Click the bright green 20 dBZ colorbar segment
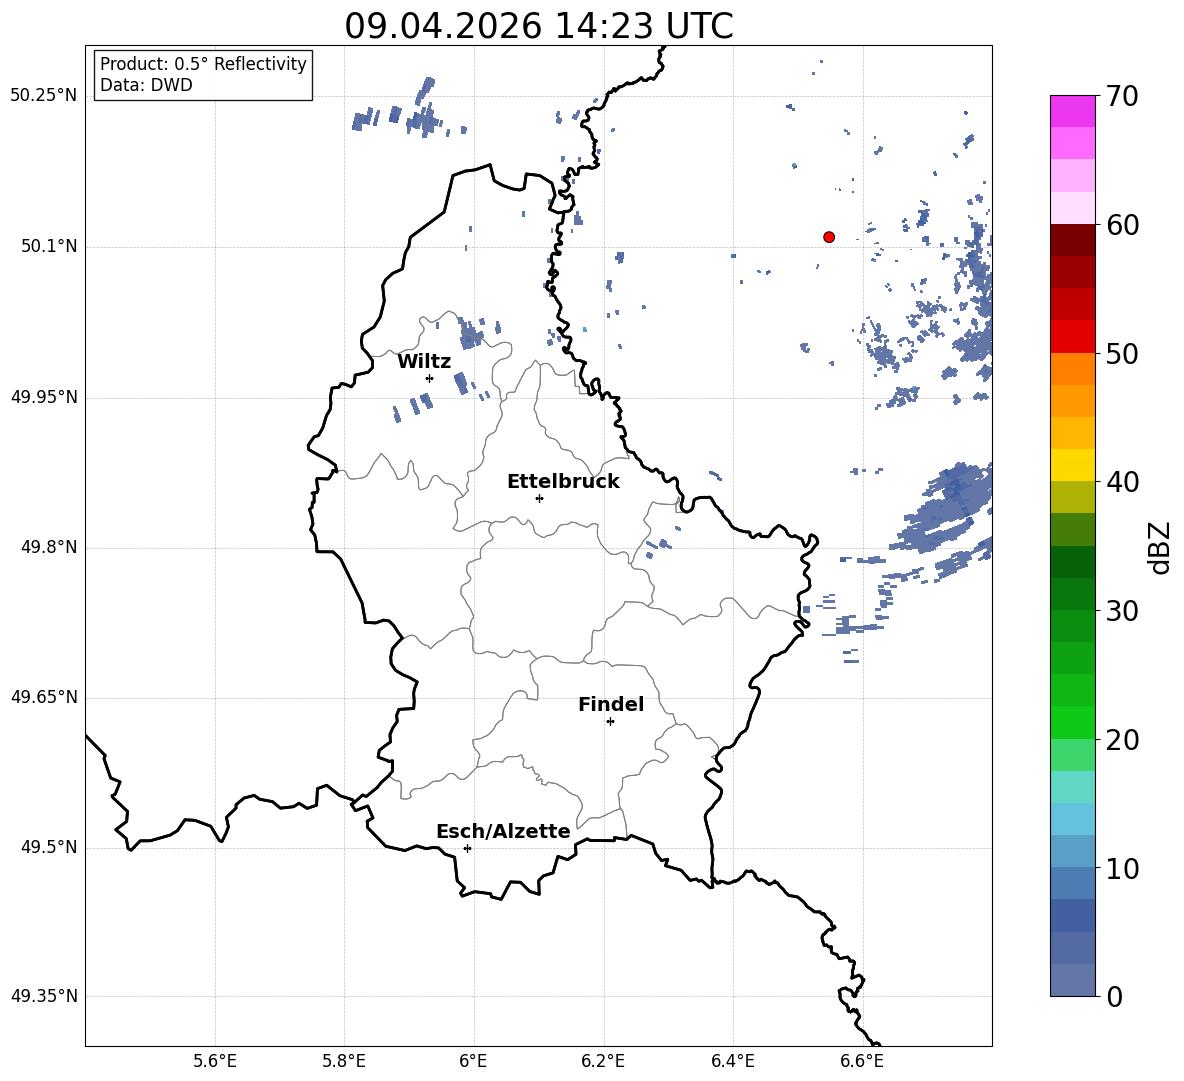Image resolution: width=1184 pixels, height=1081 pixels. tap(1072, 722)
